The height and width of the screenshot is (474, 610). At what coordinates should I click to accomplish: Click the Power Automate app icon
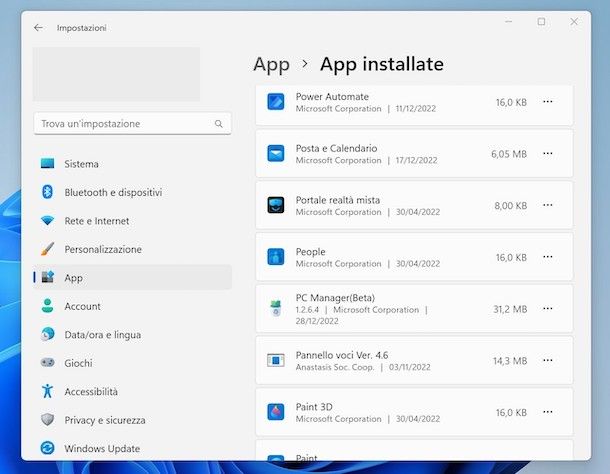coord(275,102)
